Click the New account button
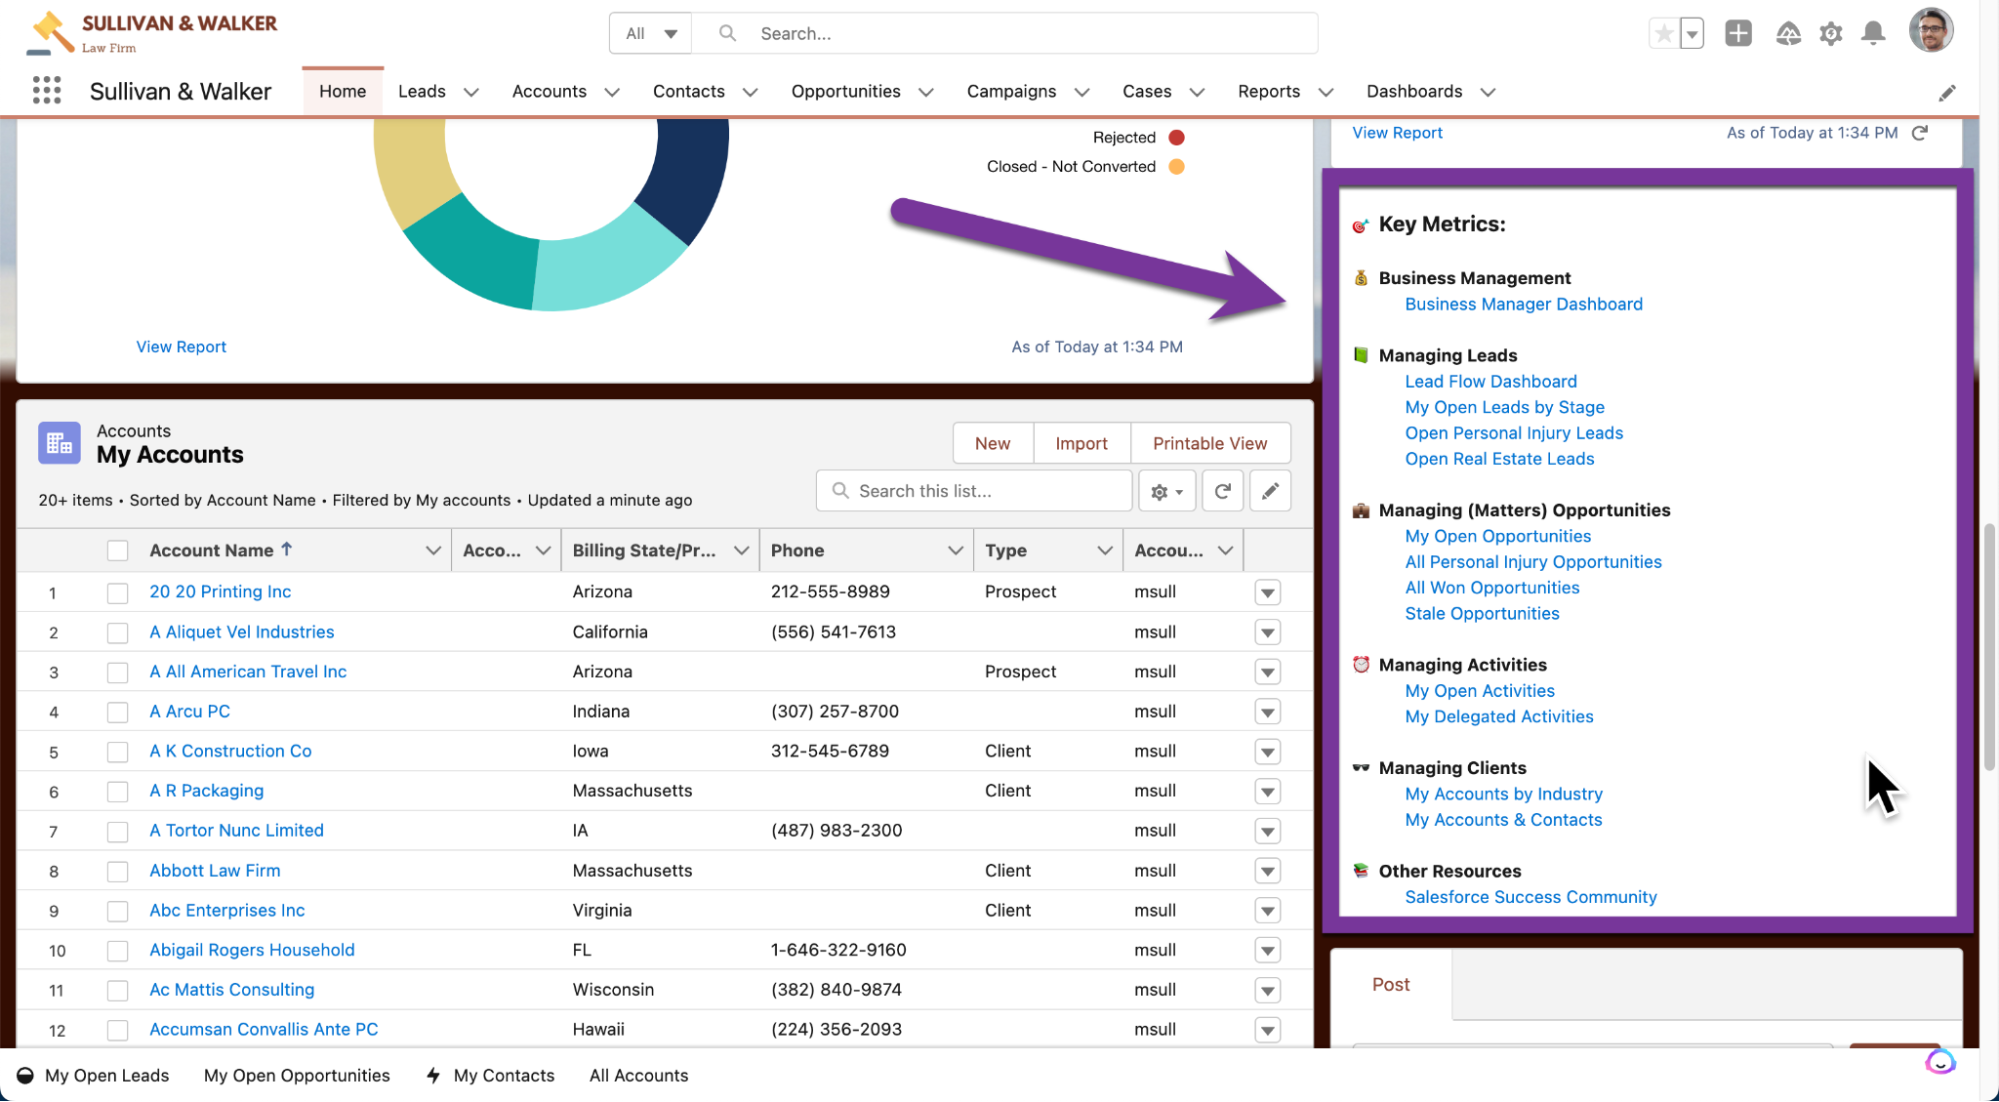 [992, 443]
